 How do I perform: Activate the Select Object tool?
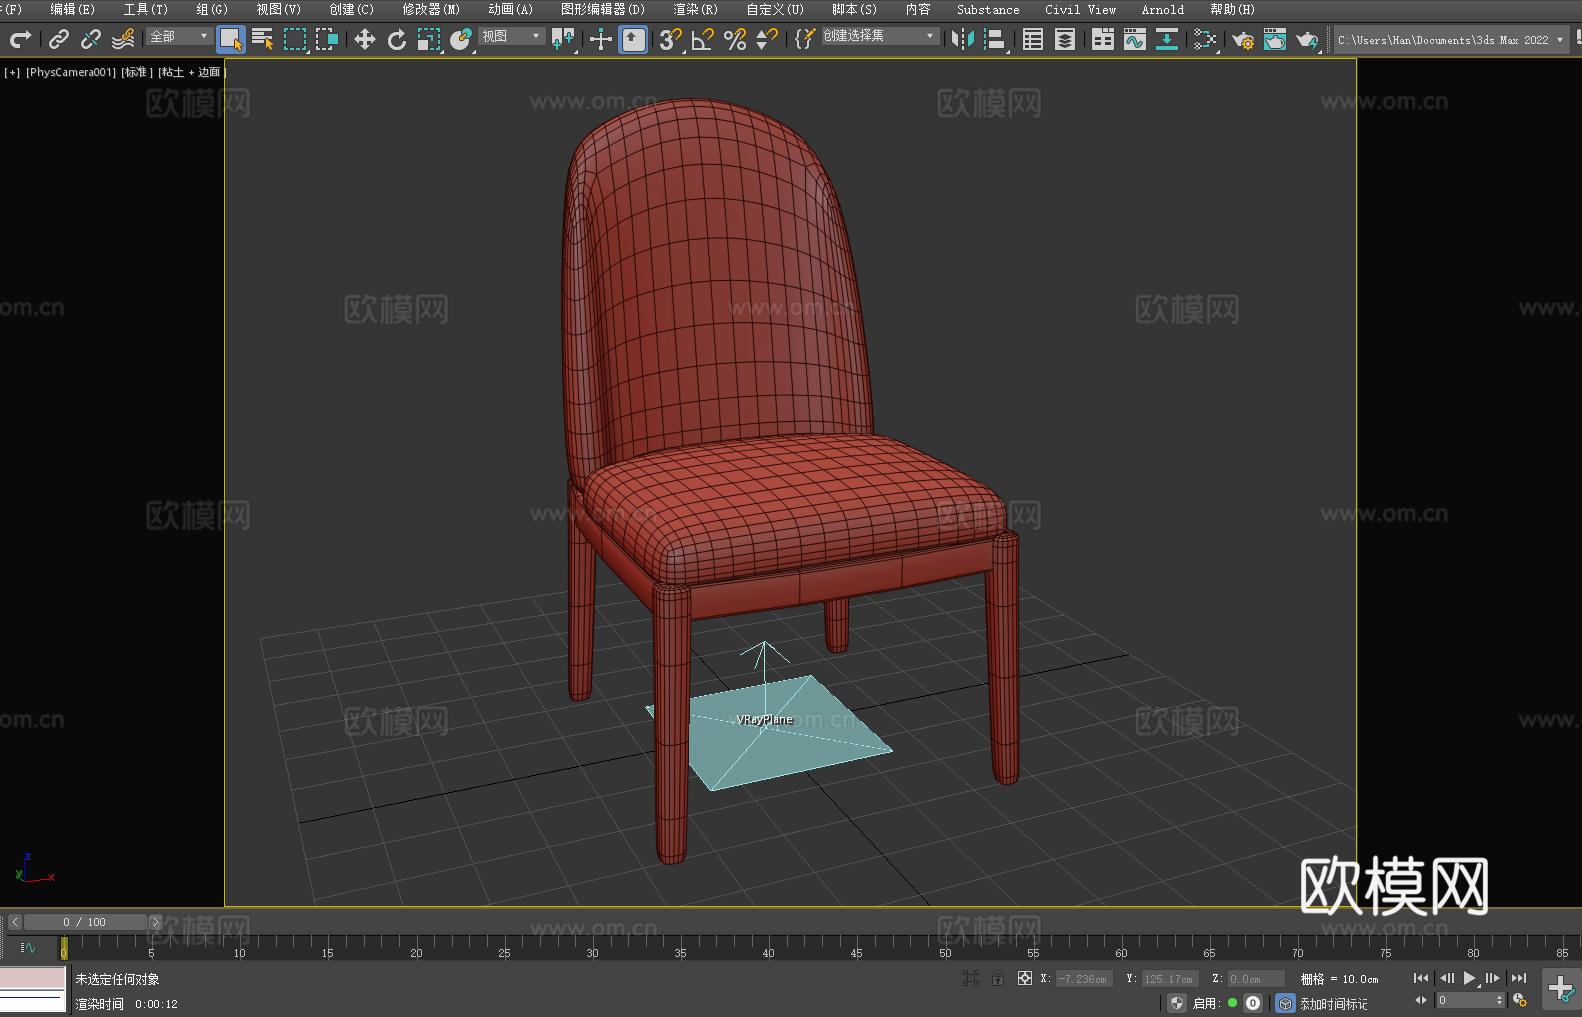231,39
